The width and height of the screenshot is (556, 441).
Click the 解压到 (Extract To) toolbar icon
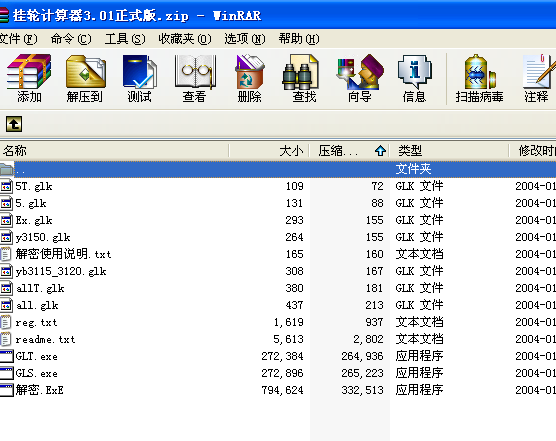[x=85, y=72]
